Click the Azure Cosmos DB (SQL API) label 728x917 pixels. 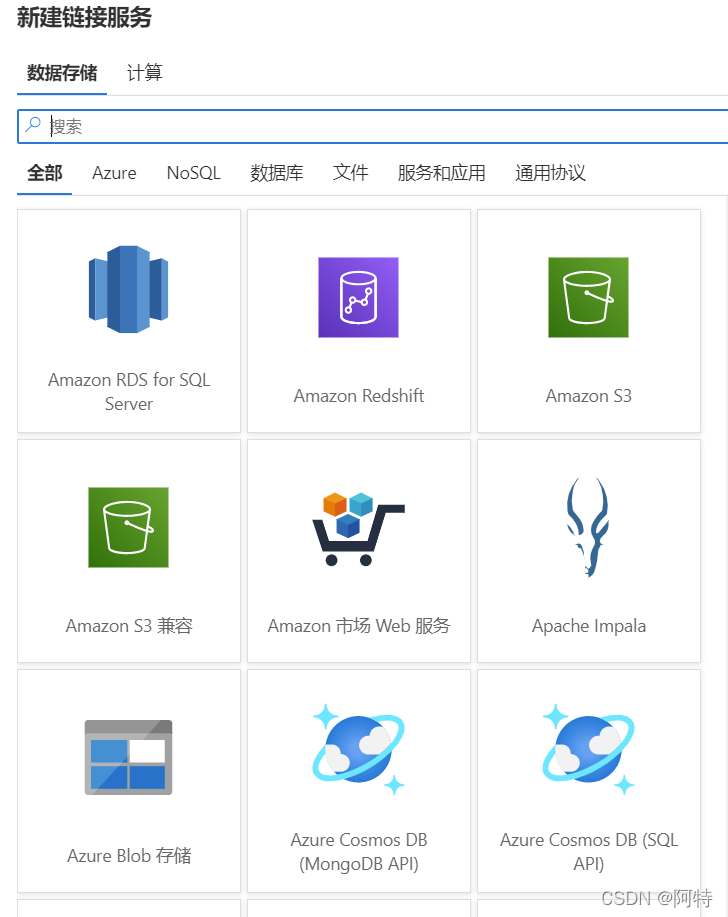588,852
